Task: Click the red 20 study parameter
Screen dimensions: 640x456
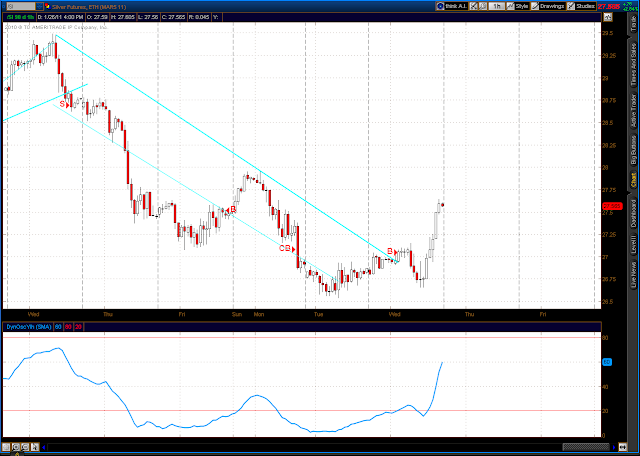Action: click(x=78, y=327)
